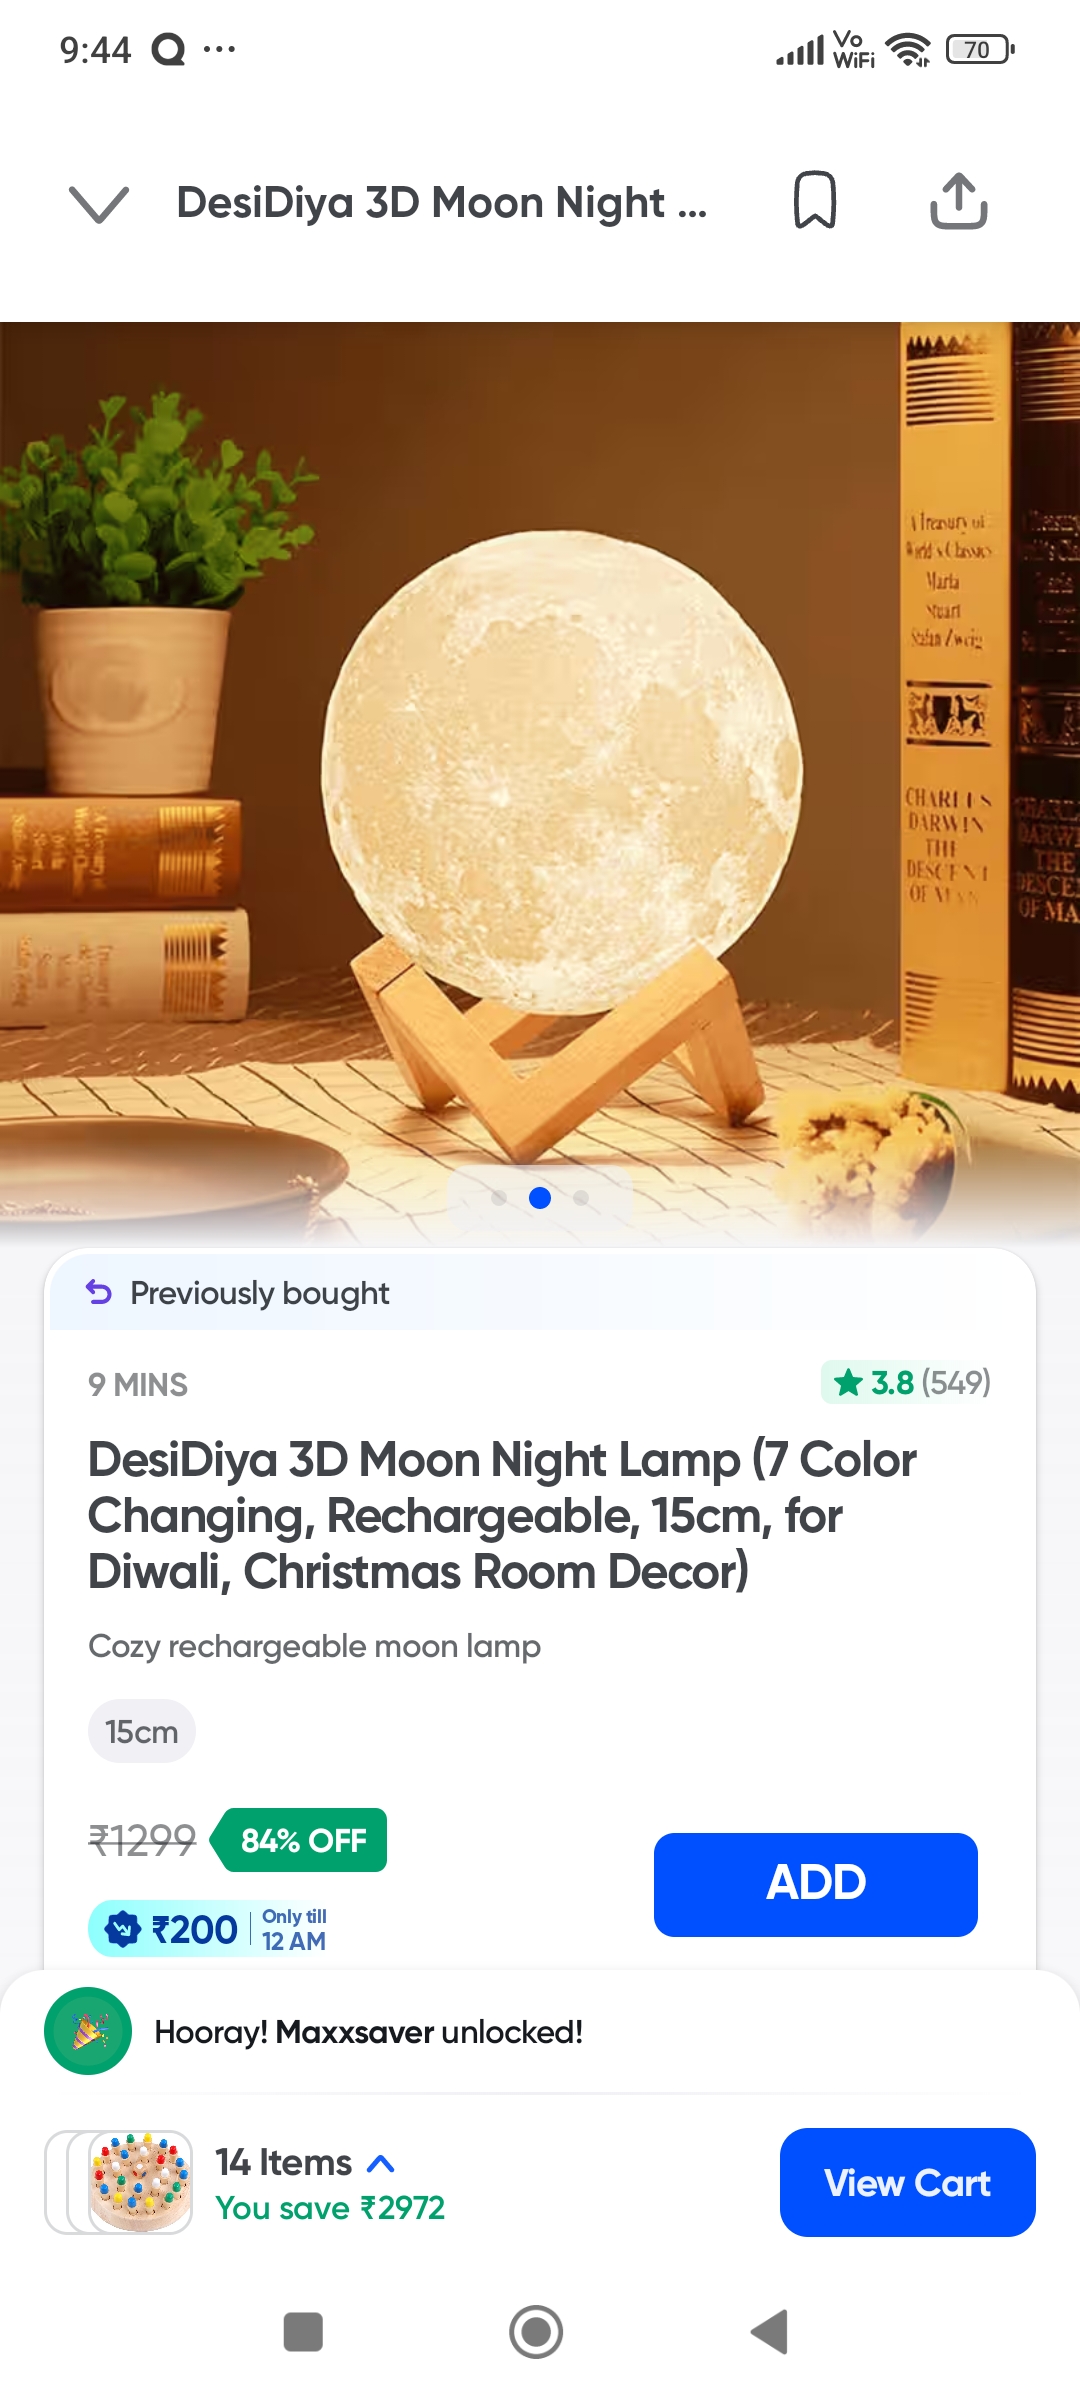This screenshot has height=2400, width=1080.
Task: Add moon lamp to cart
Action: [816, 1884]
